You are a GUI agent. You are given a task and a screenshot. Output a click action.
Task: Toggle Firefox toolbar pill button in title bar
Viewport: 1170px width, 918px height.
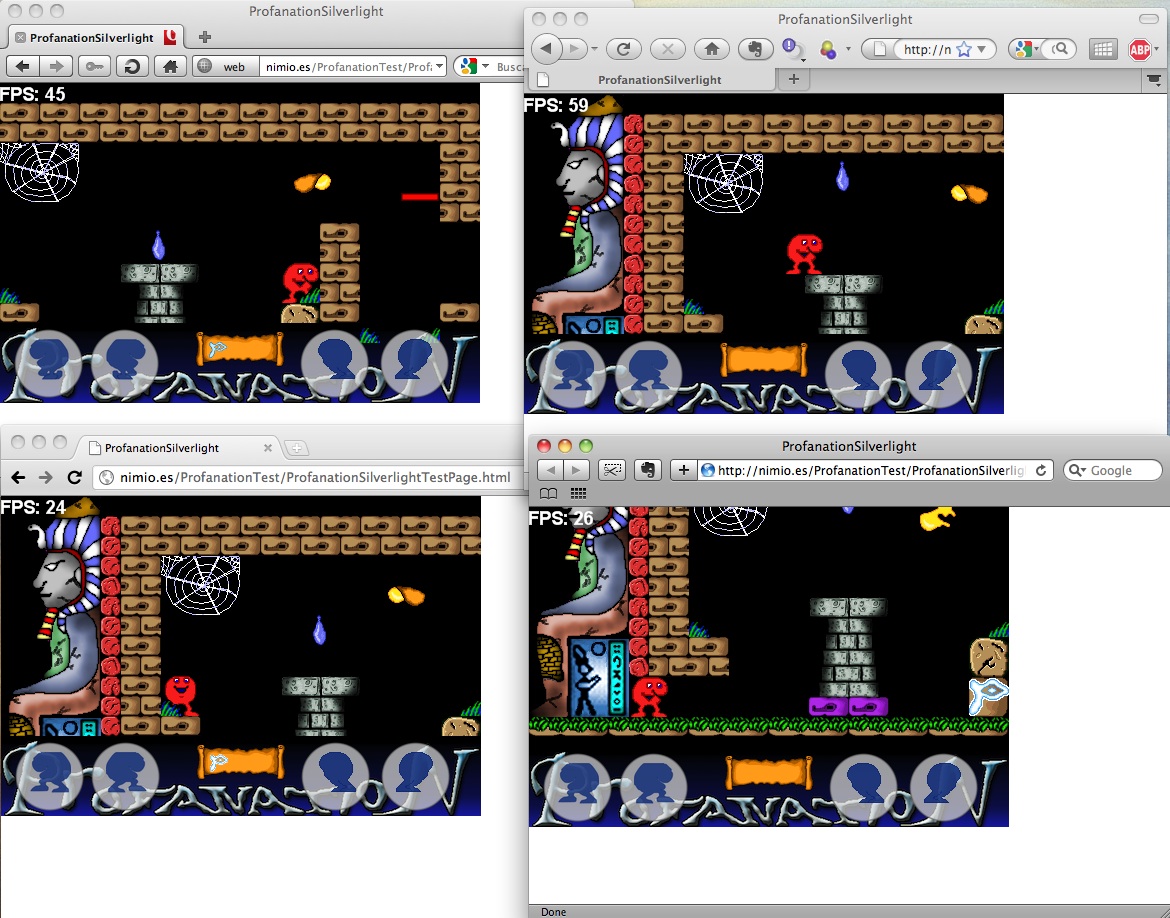pos(1149,19)
